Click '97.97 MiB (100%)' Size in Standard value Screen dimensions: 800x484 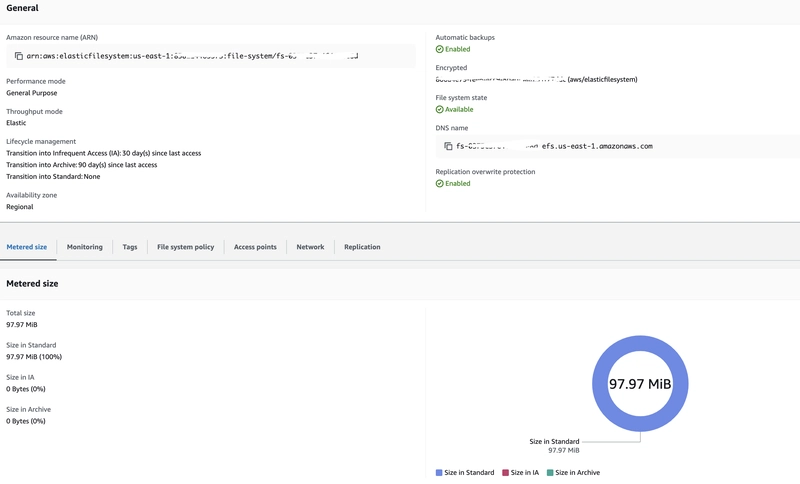pos(34,357)
